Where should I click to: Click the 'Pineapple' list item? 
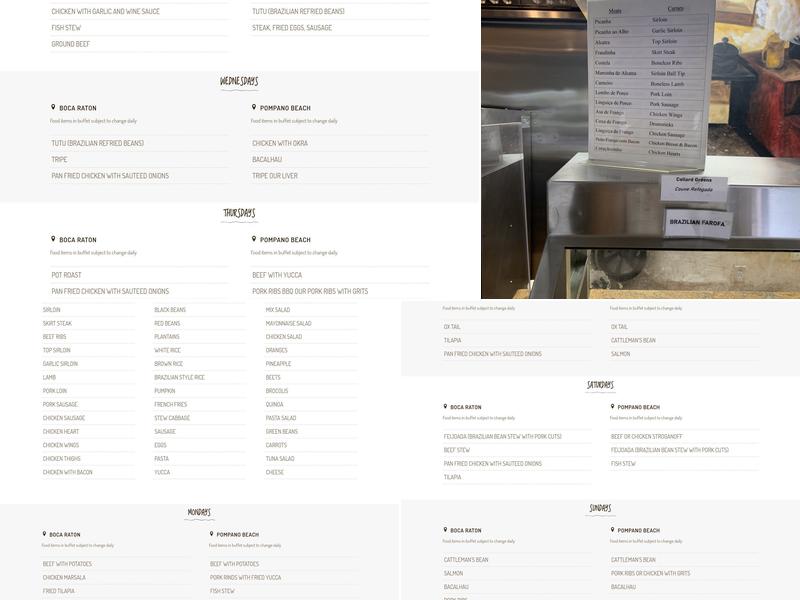tap(279, 364)
